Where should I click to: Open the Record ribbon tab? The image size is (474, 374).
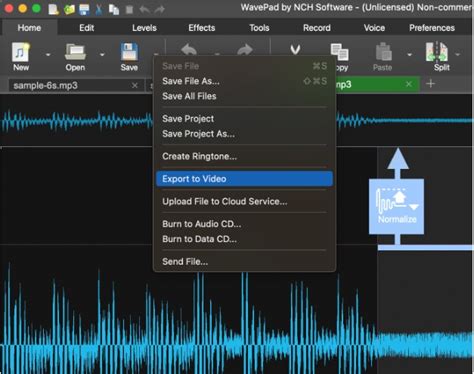(317, 28)
